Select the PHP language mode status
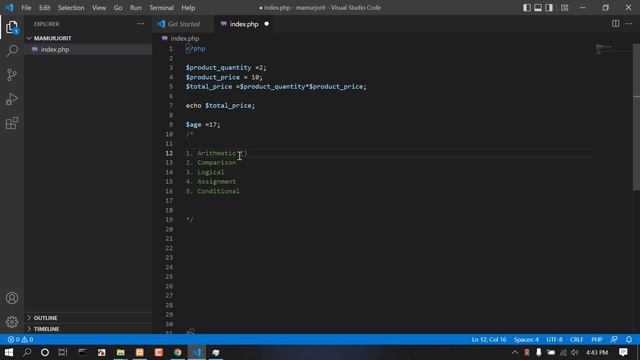This screenshot has height=360, width=640. (597, 340)
